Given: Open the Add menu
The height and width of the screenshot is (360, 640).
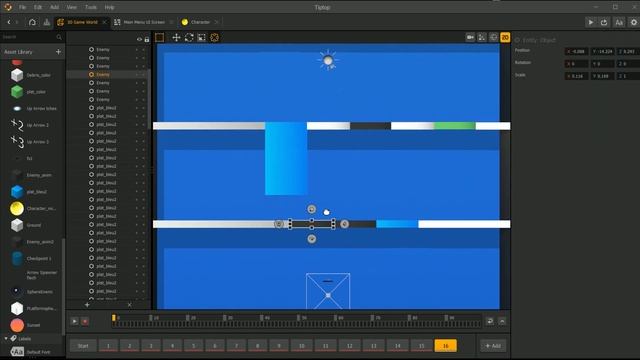Looking at the screenshot, I should coord(54,7).
